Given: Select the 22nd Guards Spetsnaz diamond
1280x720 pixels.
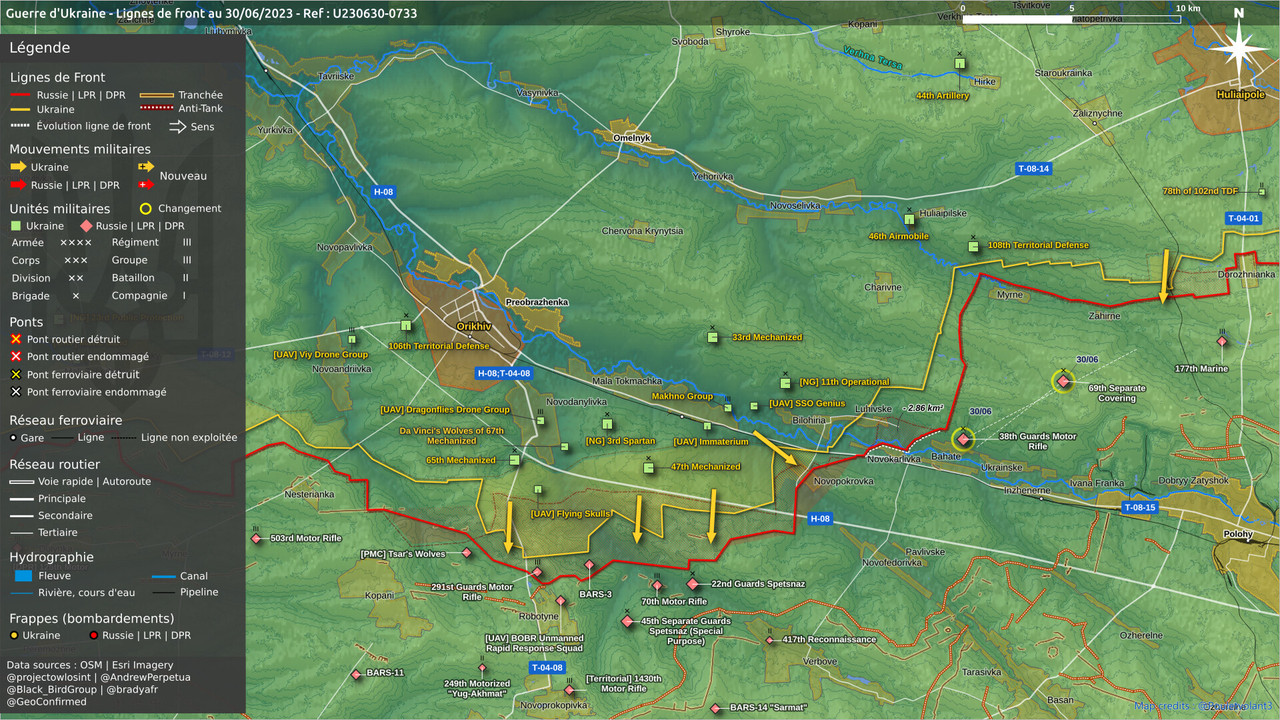Looking at the screenshot, I should (x=692, y=583).
